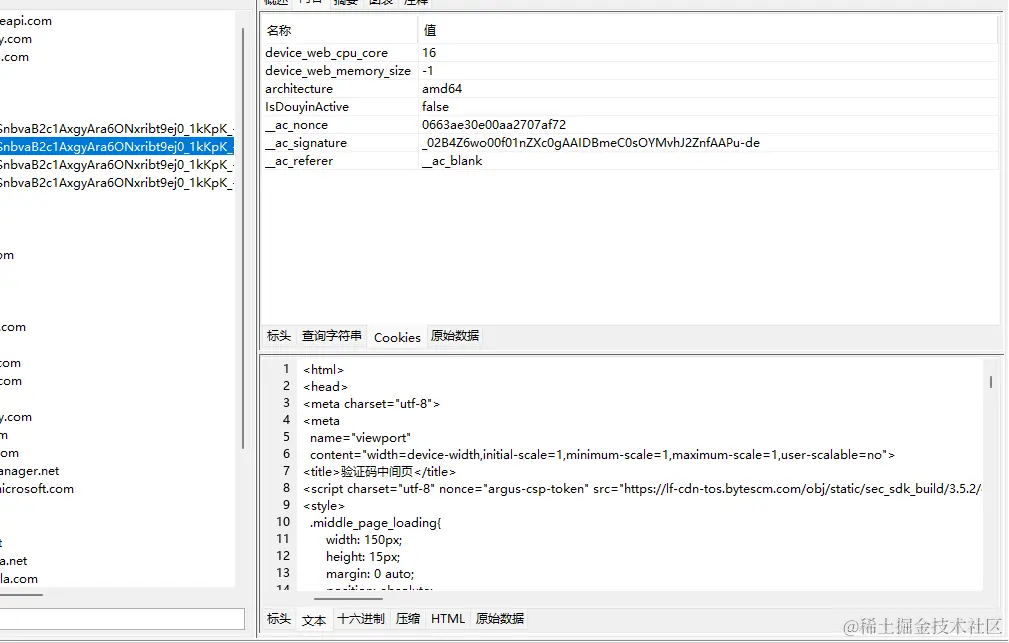This screenshot has height=643, width=1009.
Task: Click the __ac_blank value cell
Action: click(x=452, y=161)
